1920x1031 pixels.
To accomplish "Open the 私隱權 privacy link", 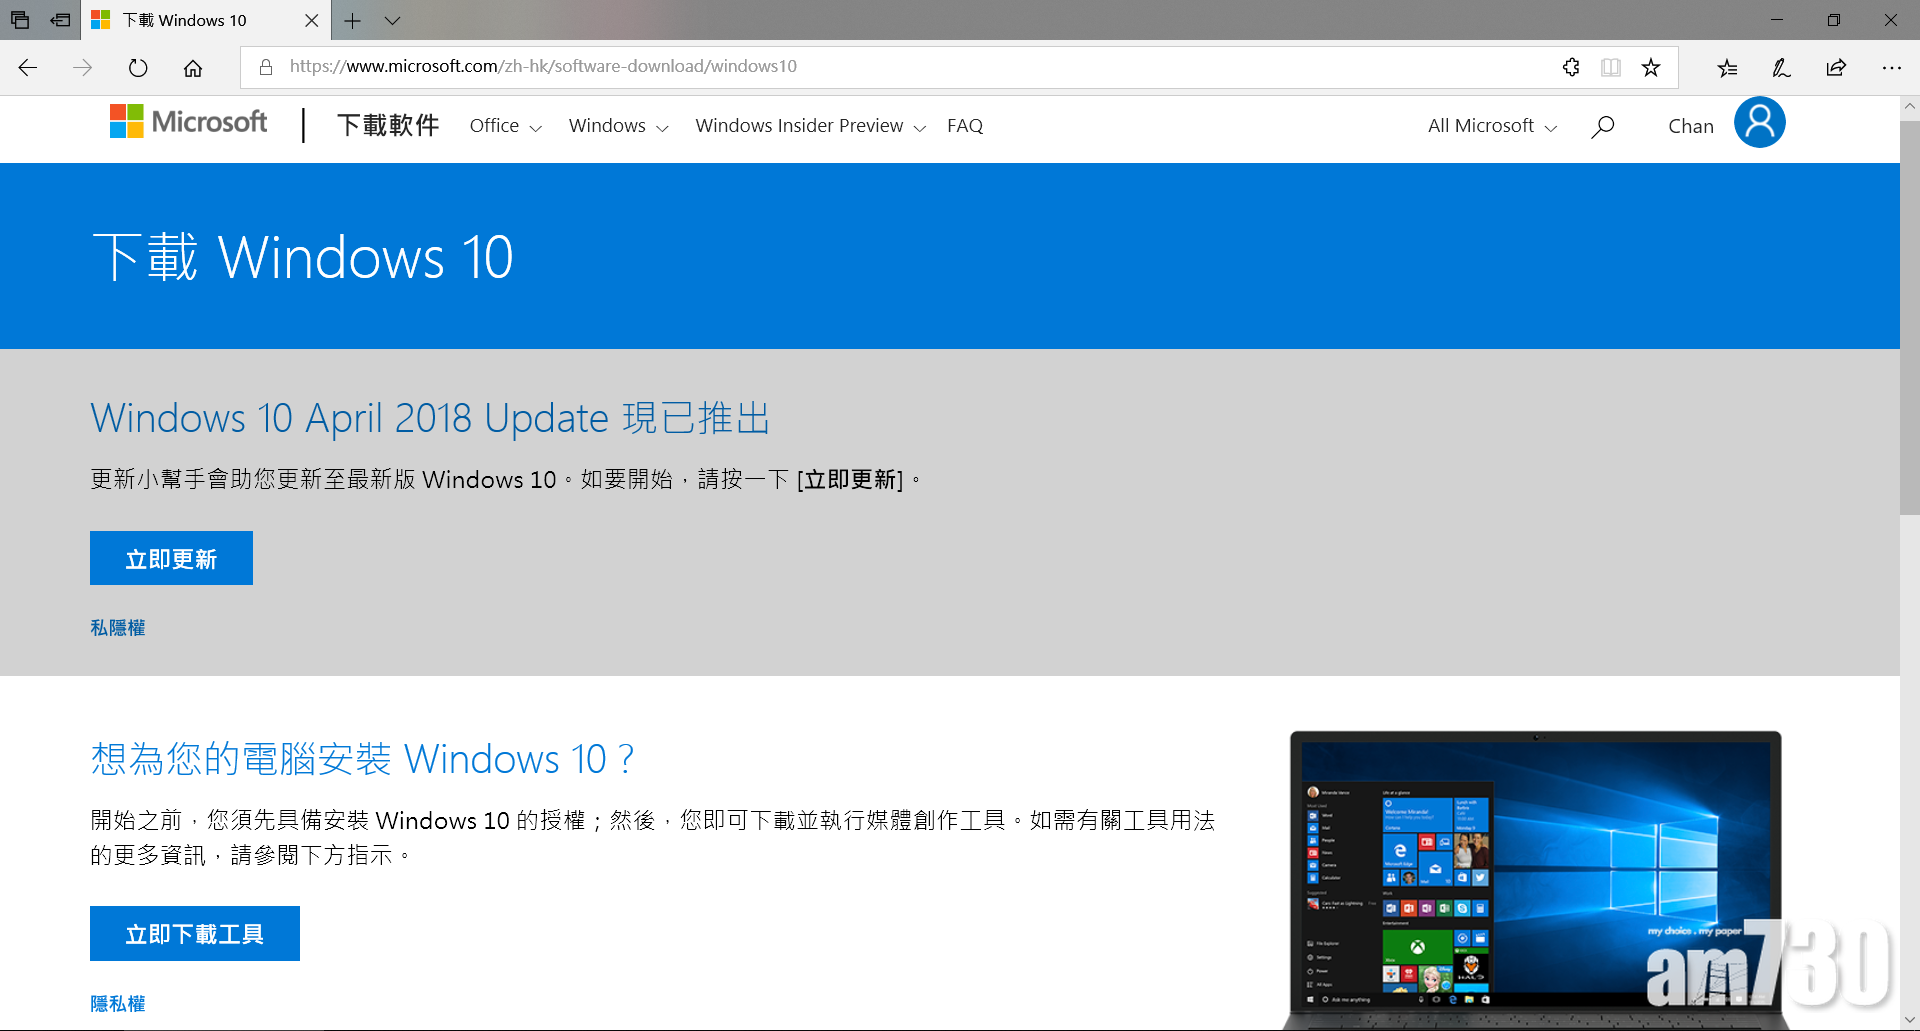I will [x=117, y=627].
